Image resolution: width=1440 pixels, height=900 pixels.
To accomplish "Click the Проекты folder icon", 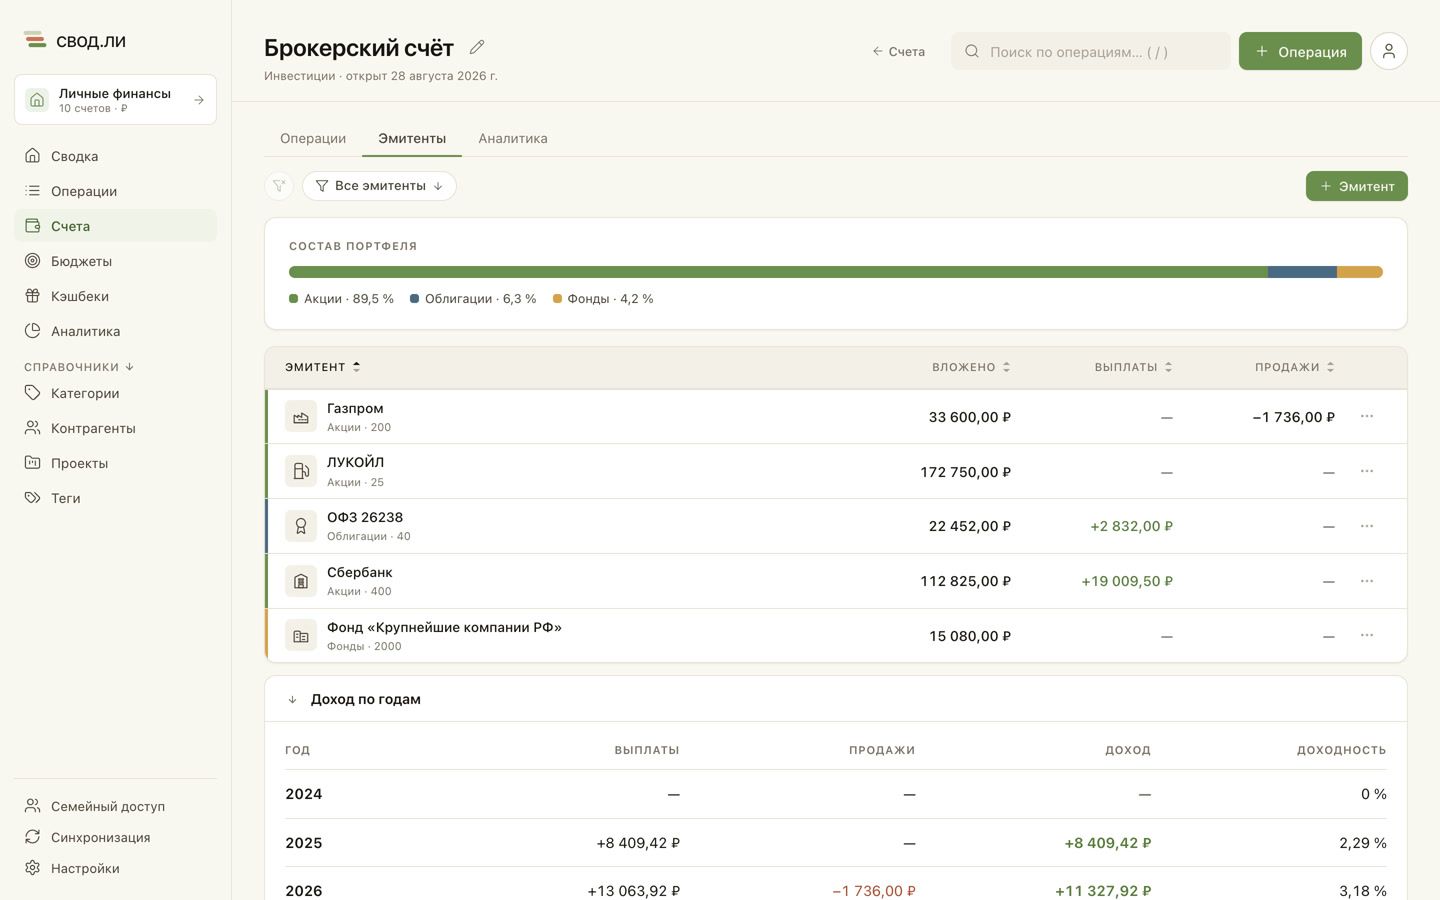I will point(33,463).
